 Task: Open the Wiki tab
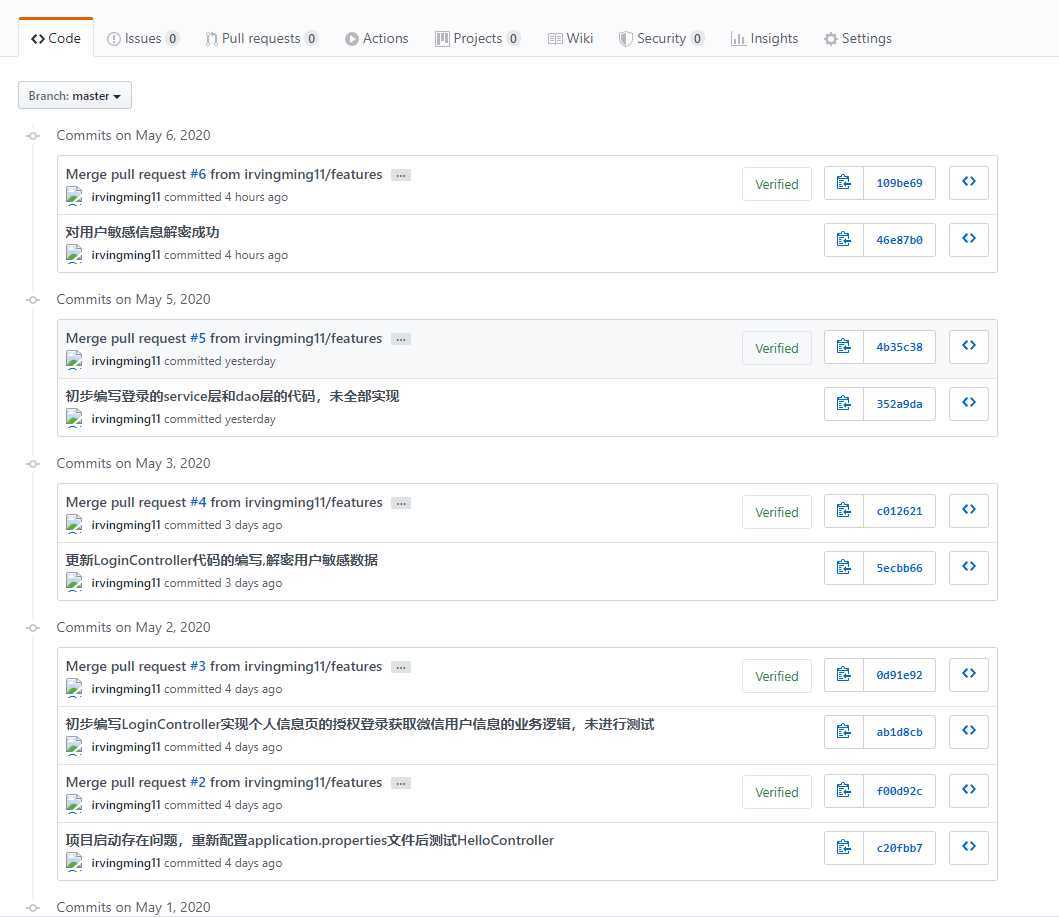pos(571,38)
